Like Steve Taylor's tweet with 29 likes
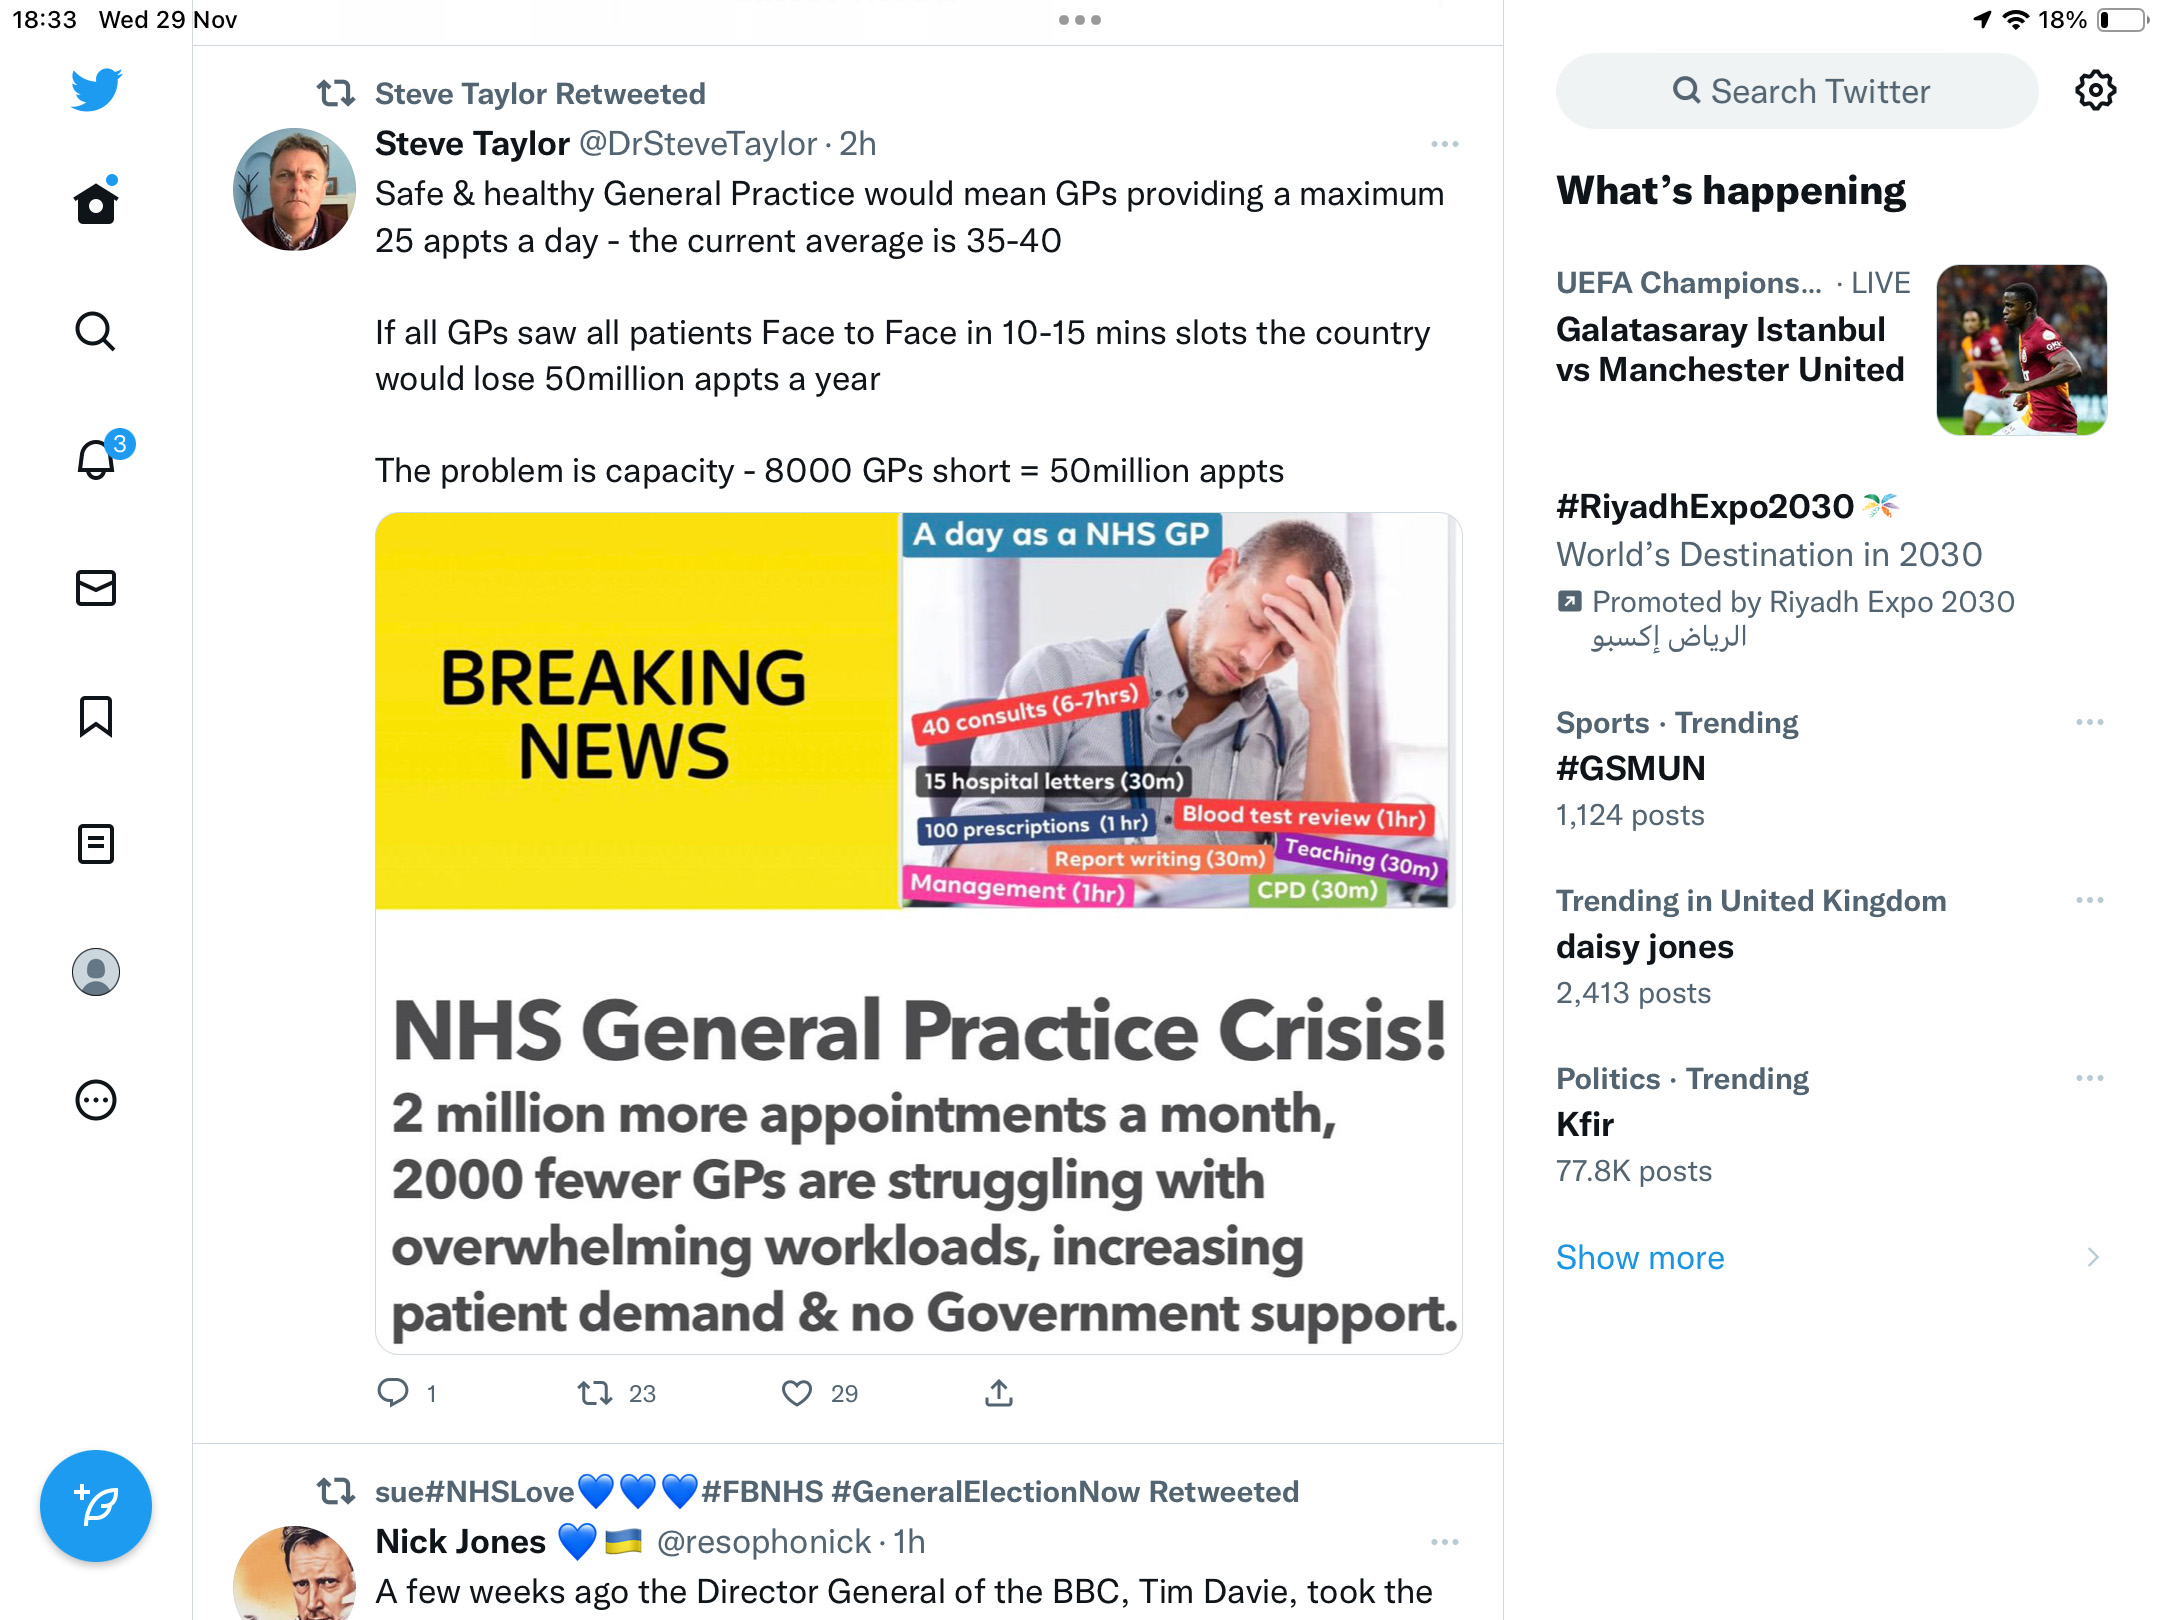Viewport: 2160px width, 1620px height. pyautogui.click(x=820, y=1393)
